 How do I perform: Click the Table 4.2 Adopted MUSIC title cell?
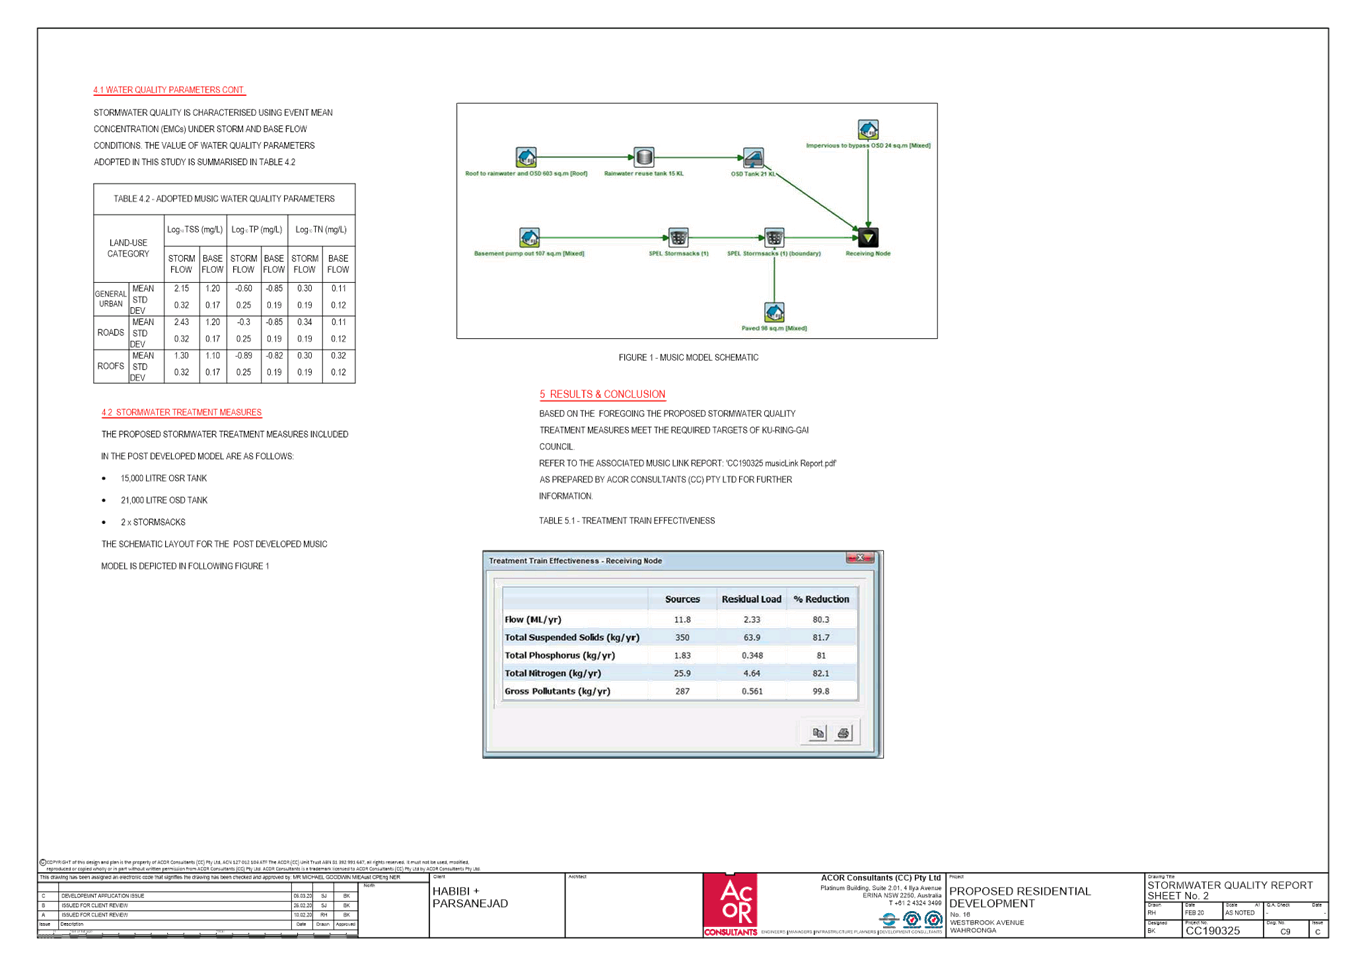click(x=224, y=199)
